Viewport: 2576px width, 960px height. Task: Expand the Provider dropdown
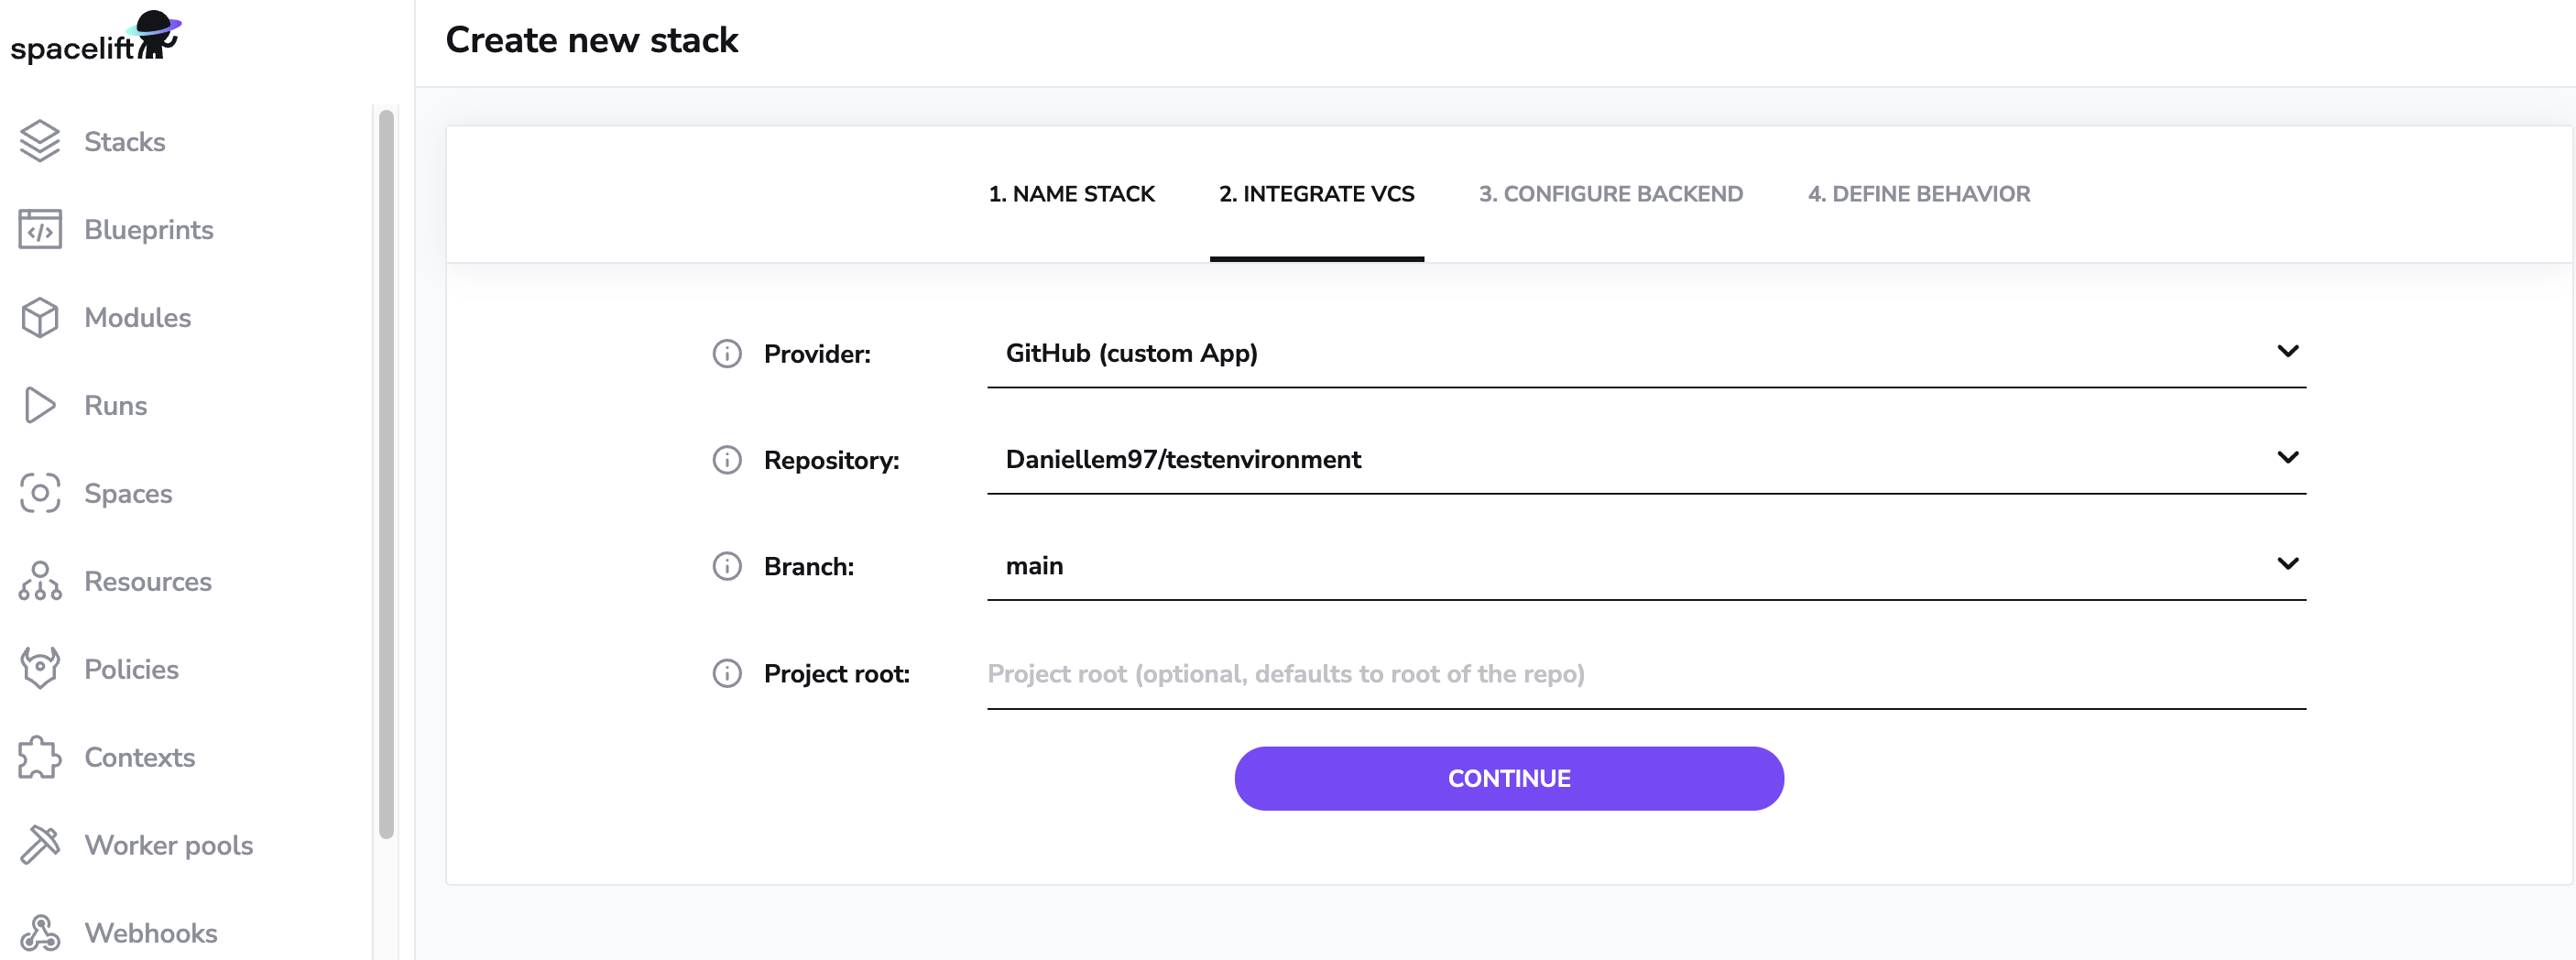2287,352
